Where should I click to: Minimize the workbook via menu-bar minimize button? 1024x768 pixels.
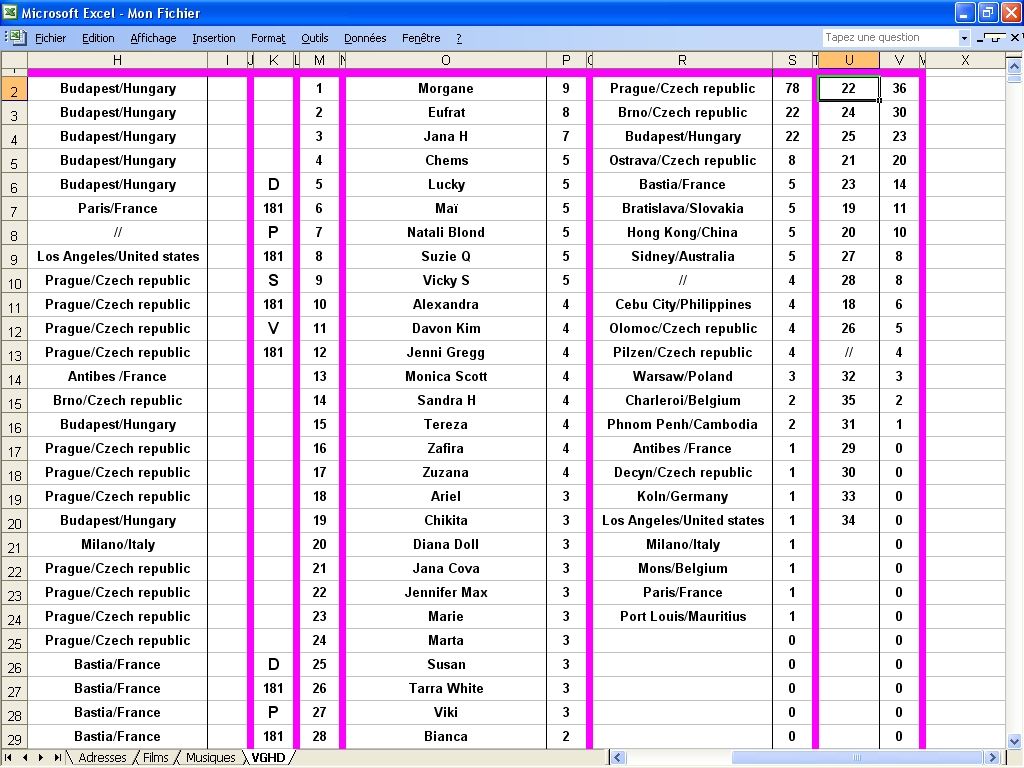pos(981,38)
